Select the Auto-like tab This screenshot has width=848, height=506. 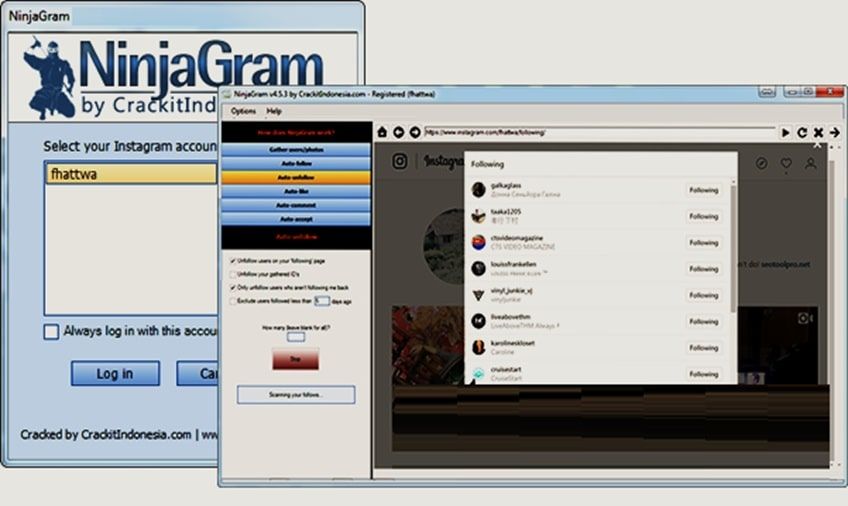296,191
